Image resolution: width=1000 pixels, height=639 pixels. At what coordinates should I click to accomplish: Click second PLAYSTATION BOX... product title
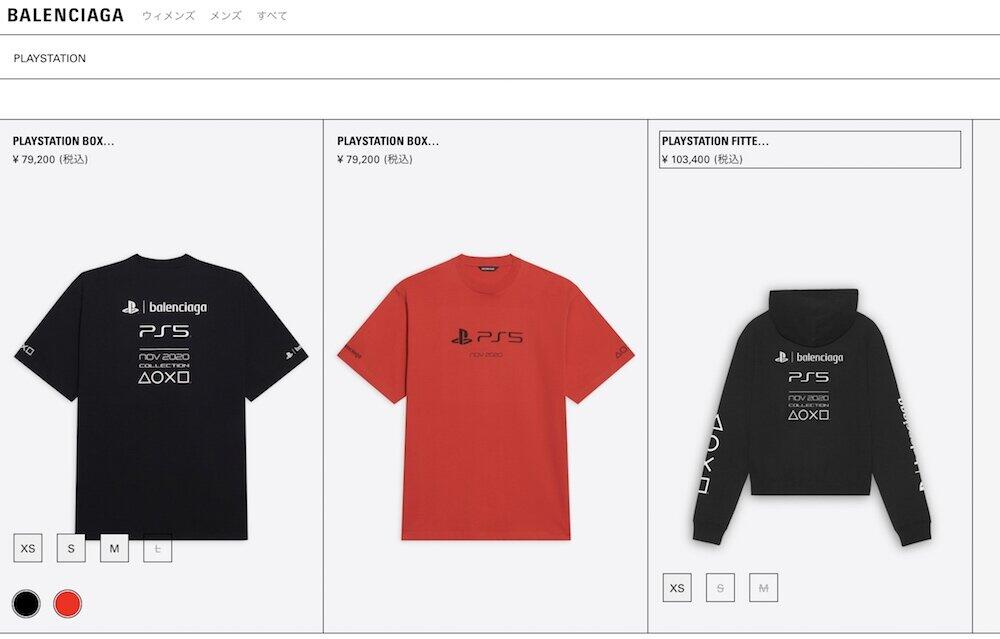tap(388, 141)
